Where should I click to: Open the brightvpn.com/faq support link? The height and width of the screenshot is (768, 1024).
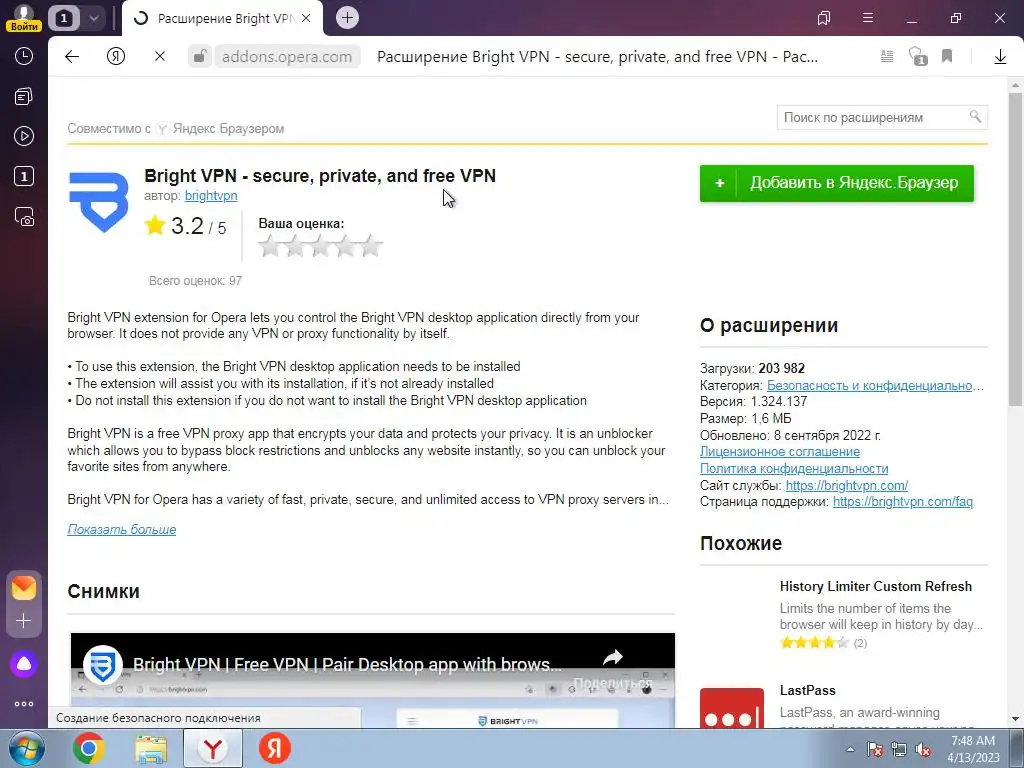tap(903, 502)
